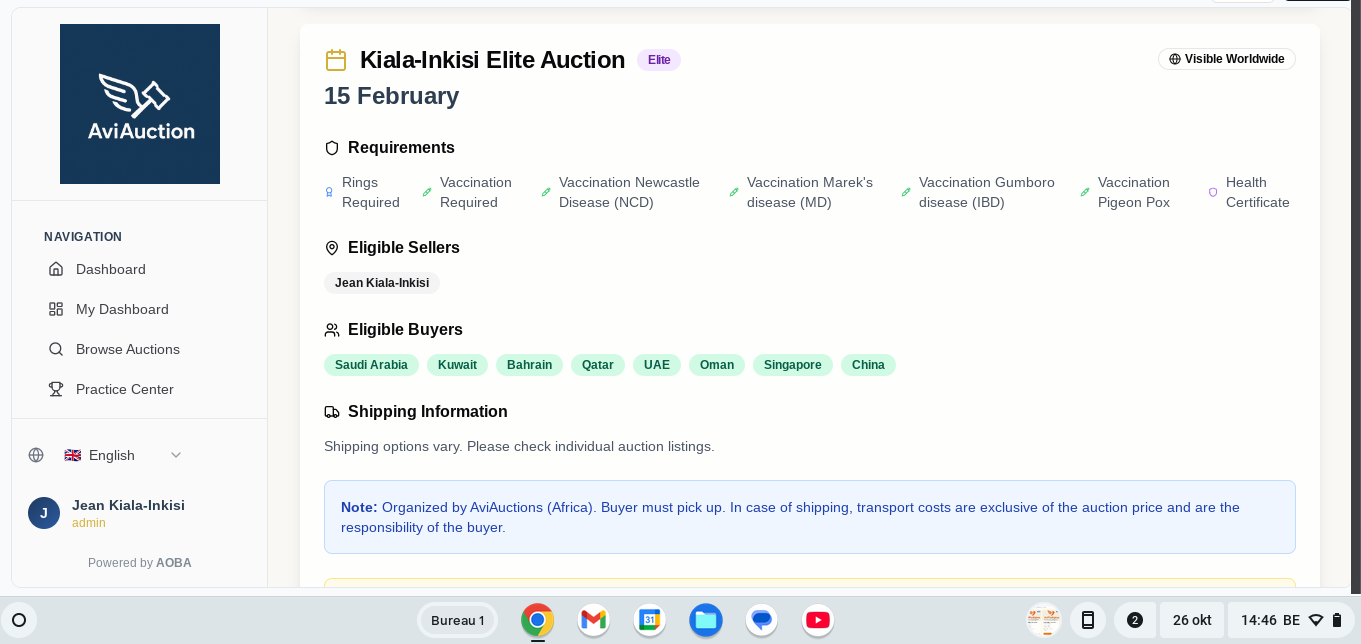Open Dashboard from the navigation
Image resolution: width=1361 pixels, height=644 pixels.
[x=110, y=269]
